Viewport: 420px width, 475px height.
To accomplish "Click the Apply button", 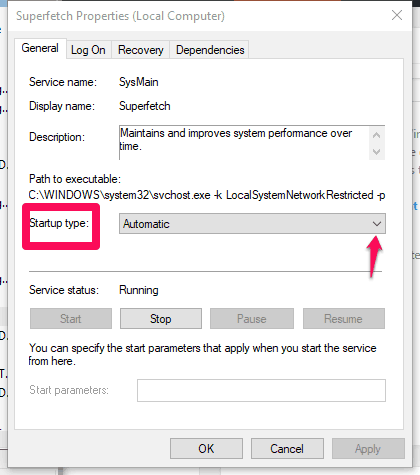I will [368, 449].
